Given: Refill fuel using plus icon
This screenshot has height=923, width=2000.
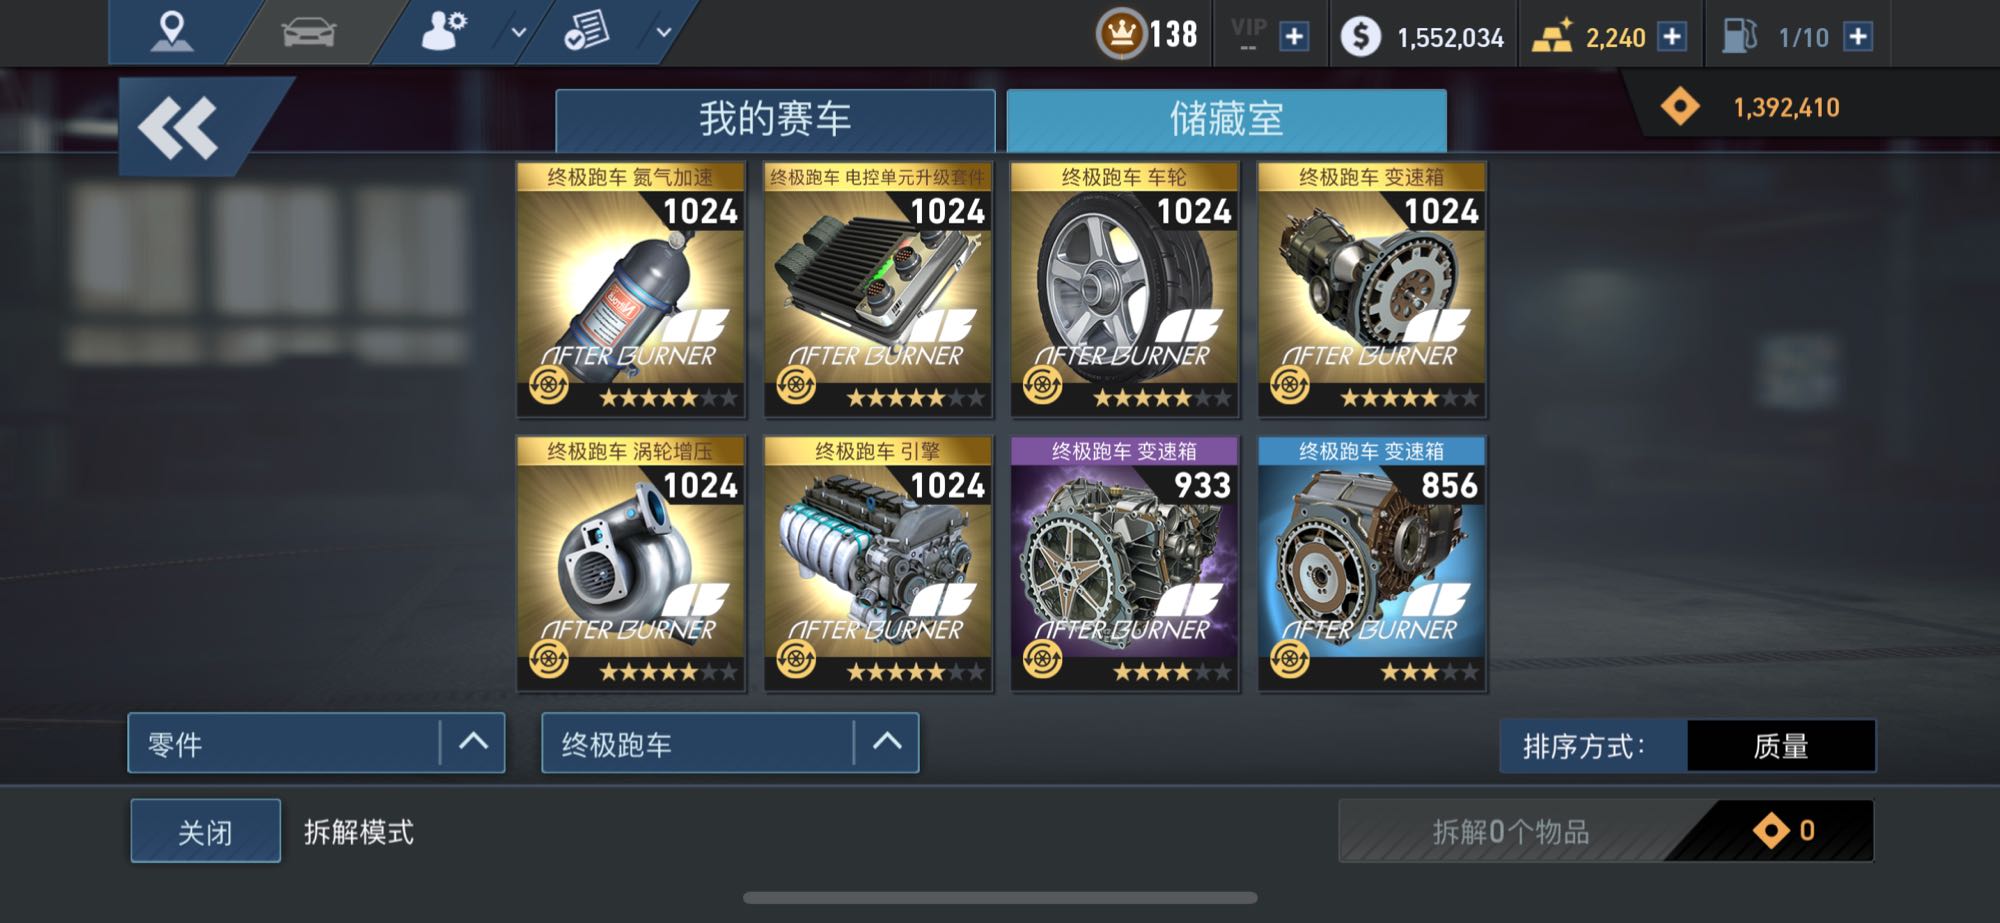Looking at the screenshot, I should coord(1858,37).
